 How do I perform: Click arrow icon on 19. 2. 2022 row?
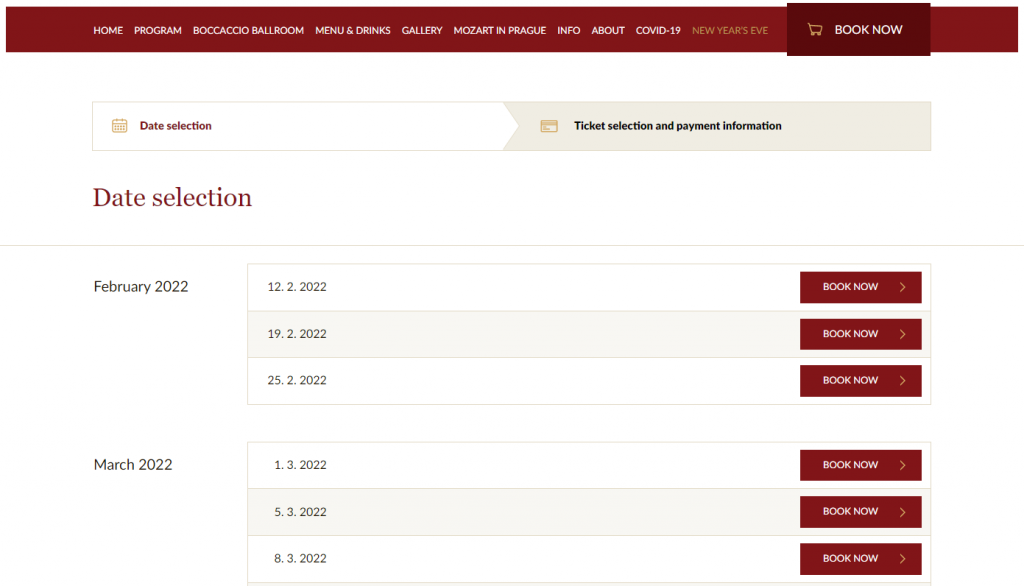click(x=903, y=334)
